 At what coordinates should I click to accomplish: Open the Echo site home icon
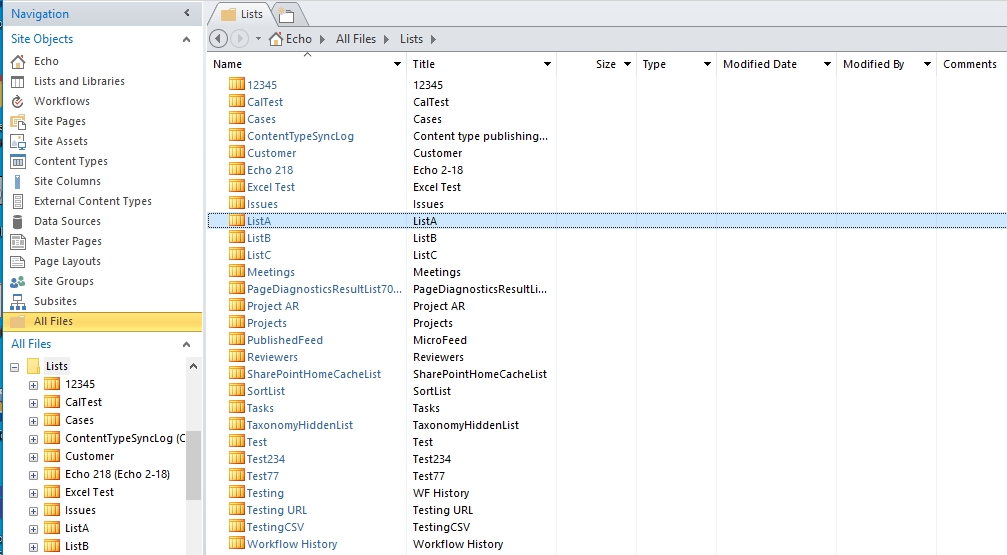click(18, 62)
